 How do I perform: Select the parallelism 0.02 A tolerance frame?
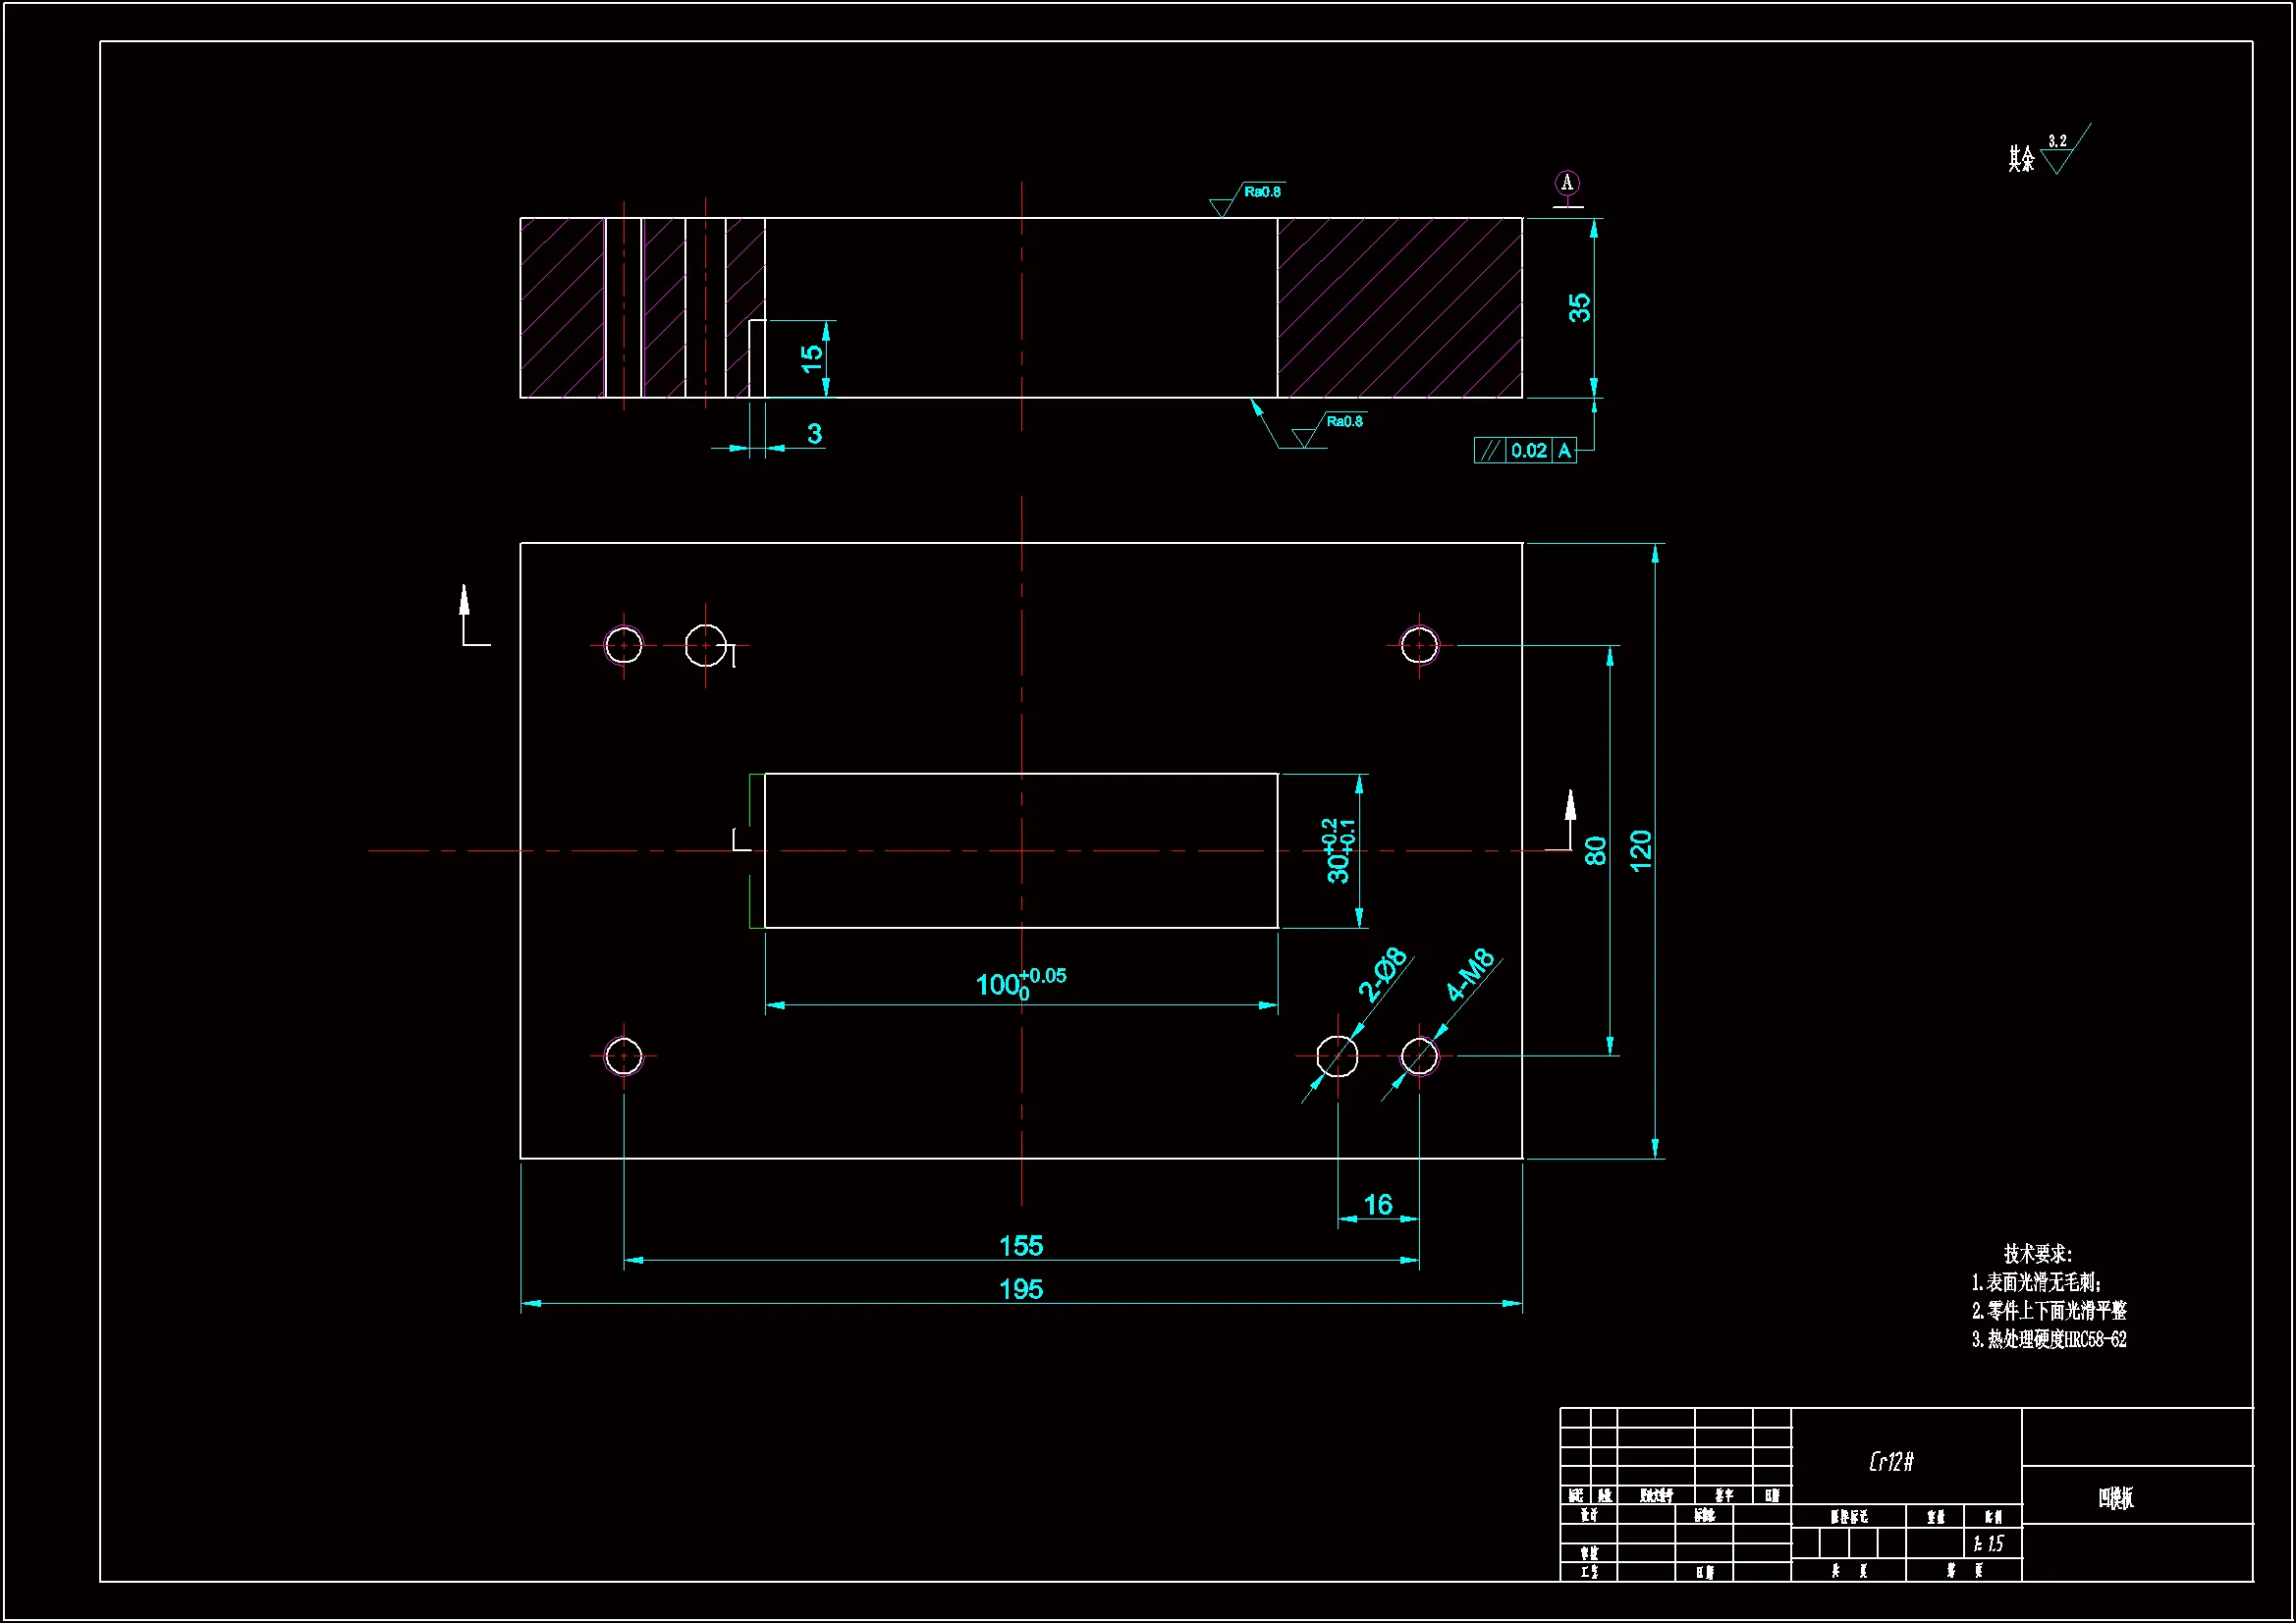point(1525,451)
